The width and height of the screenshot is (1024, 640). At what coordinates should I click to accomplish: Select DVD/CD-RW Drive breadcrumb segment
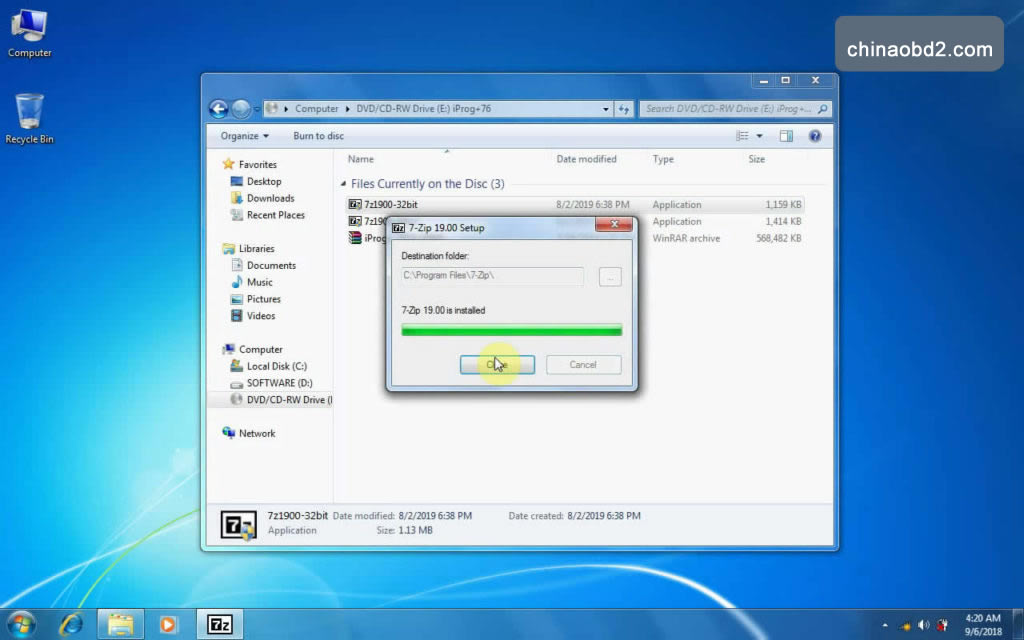pos(423,109)
